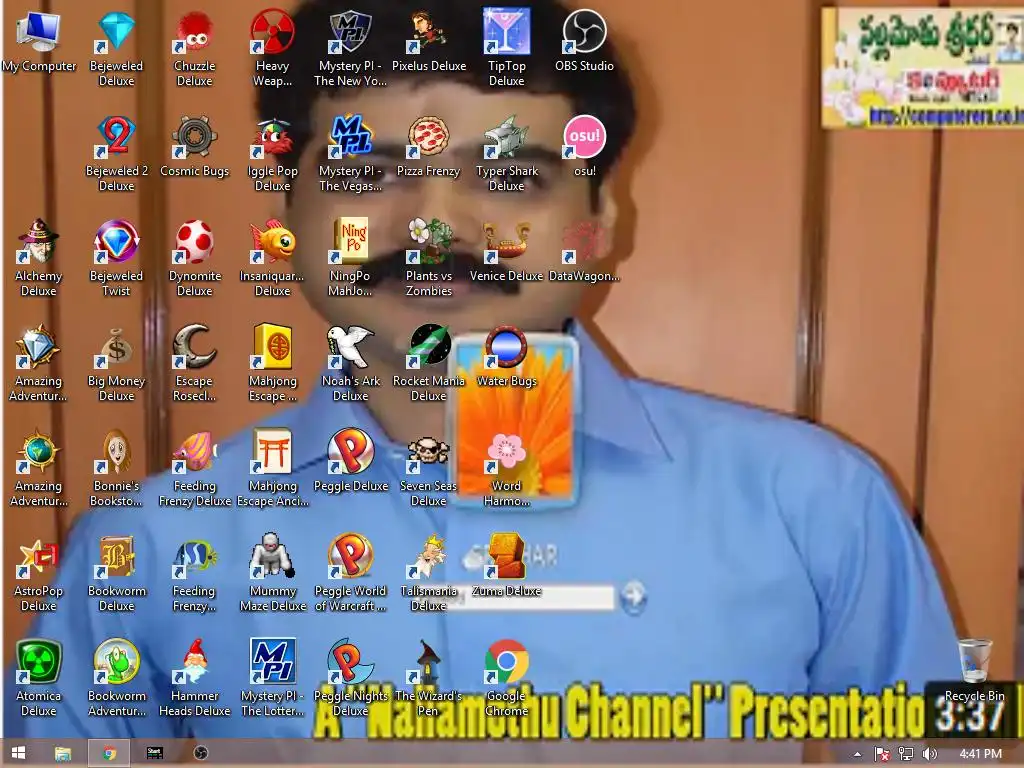Open the volume control in system tray

pos(929,754)
